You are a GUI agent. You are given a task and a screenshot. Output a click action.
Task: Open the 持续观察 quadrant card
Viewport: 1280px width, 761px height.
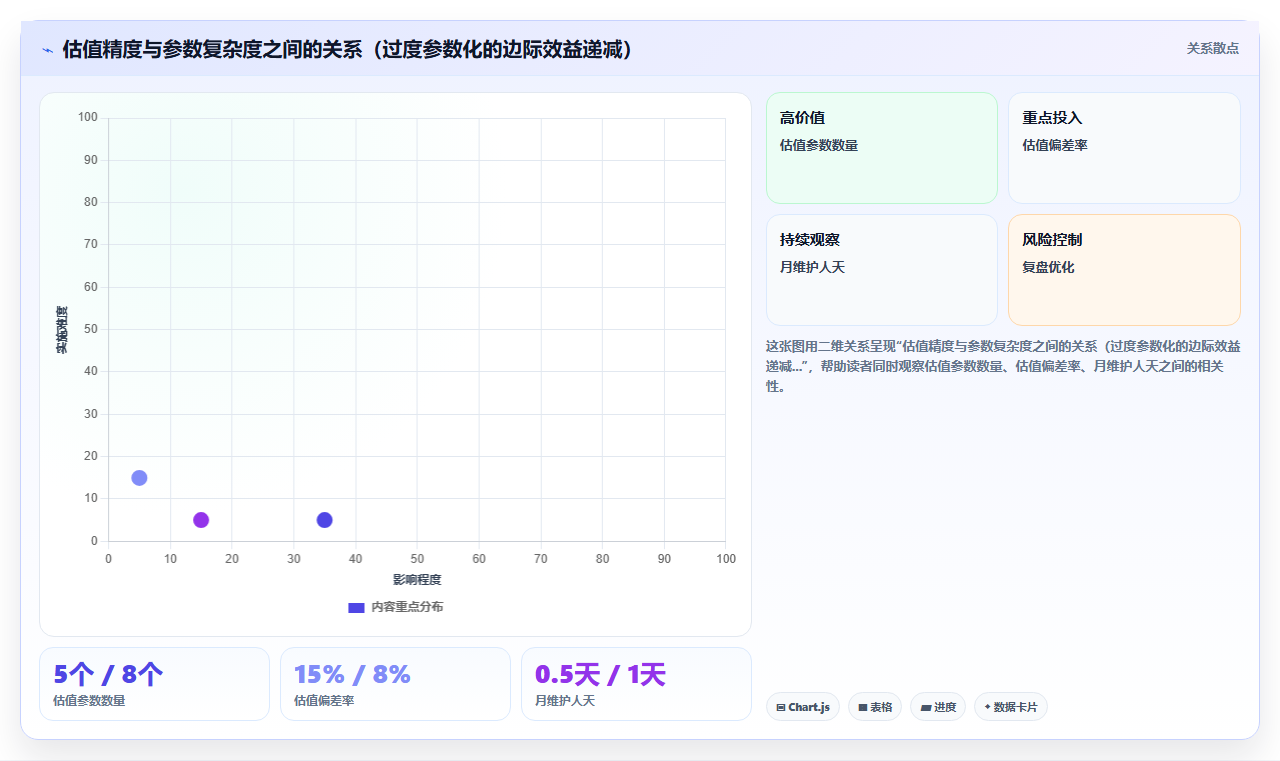point(882,270)
